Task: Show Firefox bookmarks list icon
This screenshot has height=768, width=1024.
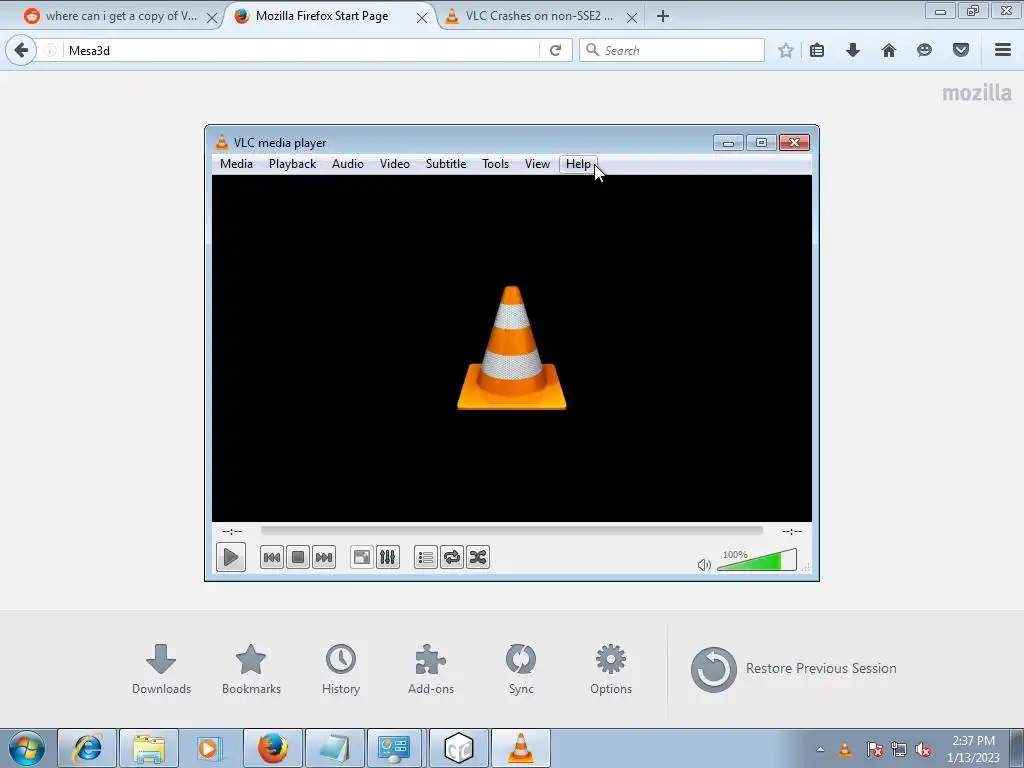Action: 817,50
